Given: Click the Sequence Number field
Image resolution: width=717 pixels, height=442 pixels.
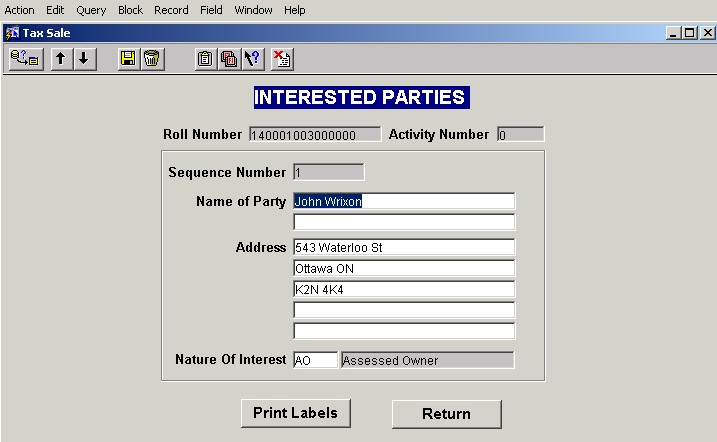Looking at the screenshot, I should pos(329,172).
